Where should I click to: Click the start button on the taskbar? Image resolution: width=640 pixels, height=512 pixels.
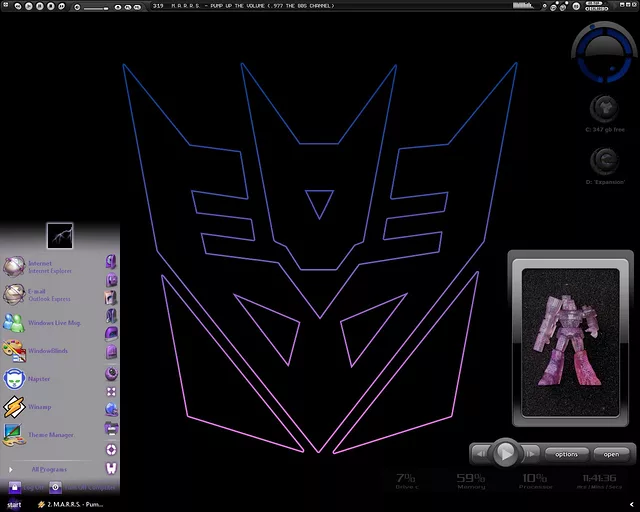click(14, 504)
